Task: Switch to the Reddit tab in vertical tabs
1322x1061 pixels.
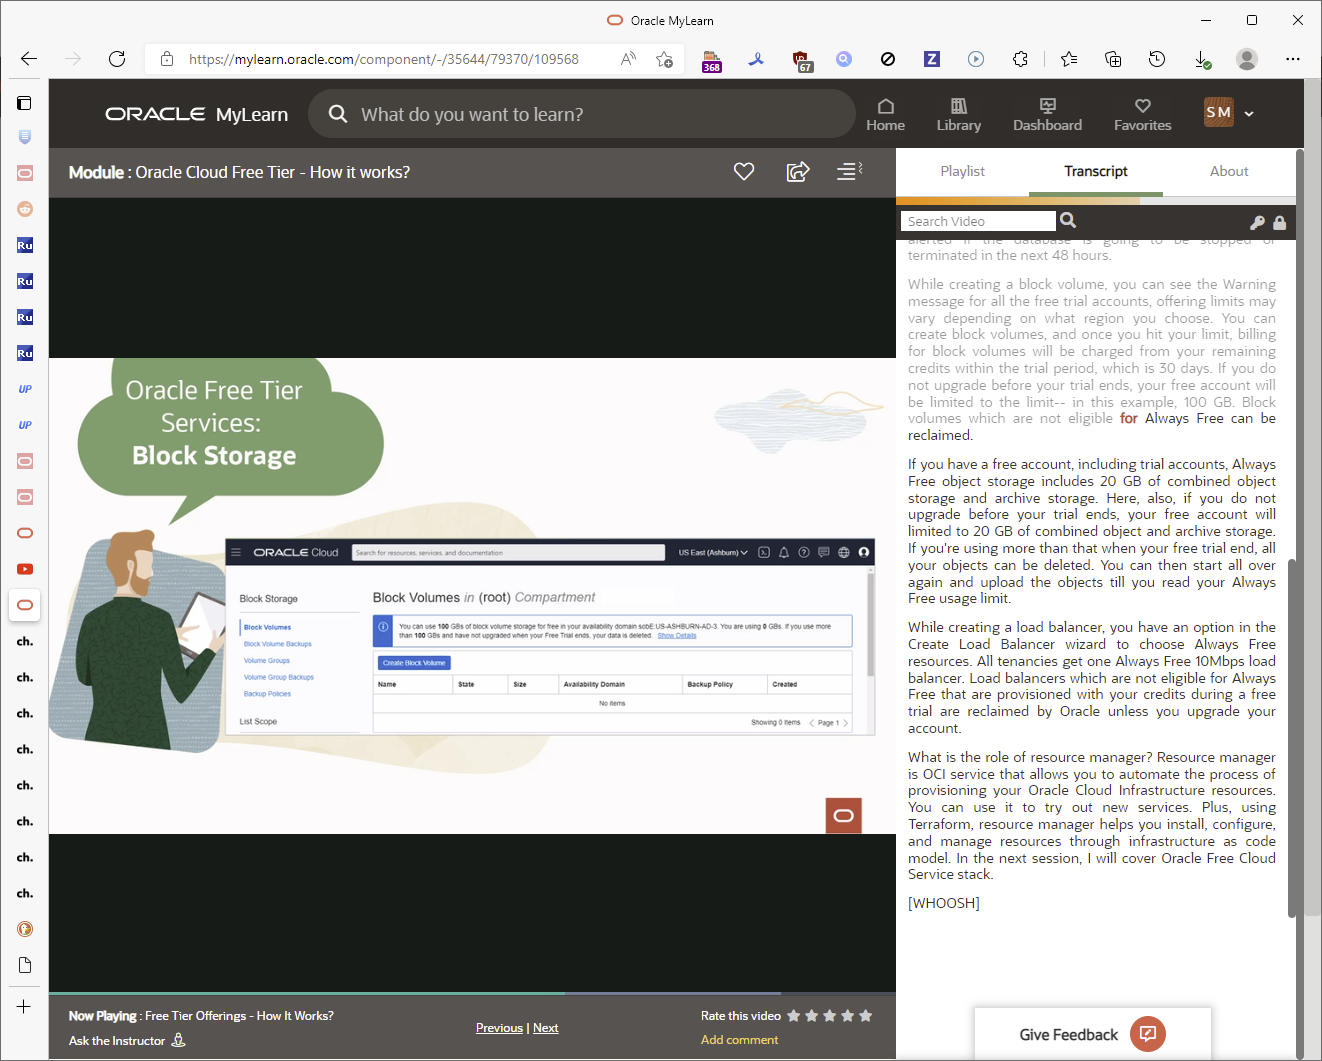Action: point(25,209)
